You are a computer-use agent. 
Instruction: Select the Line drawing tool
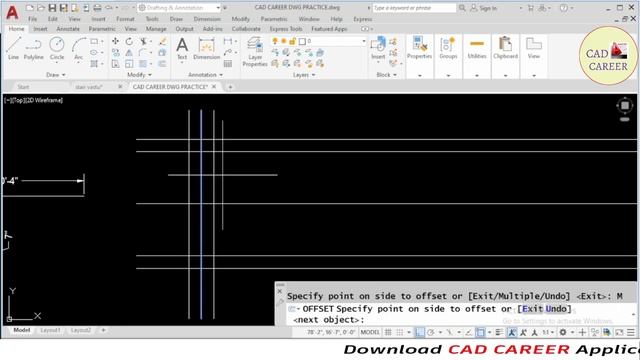tap(13, 48)
